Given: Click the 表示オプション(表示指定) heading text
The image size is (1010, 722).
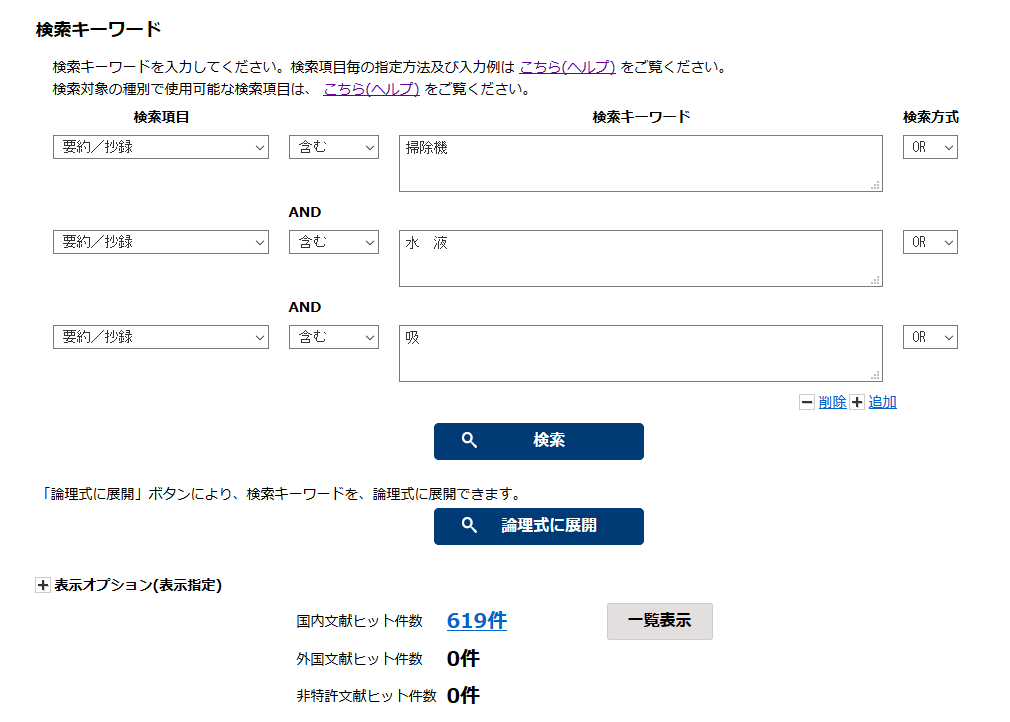Looking at the screenshot, I should pos(138,585).
